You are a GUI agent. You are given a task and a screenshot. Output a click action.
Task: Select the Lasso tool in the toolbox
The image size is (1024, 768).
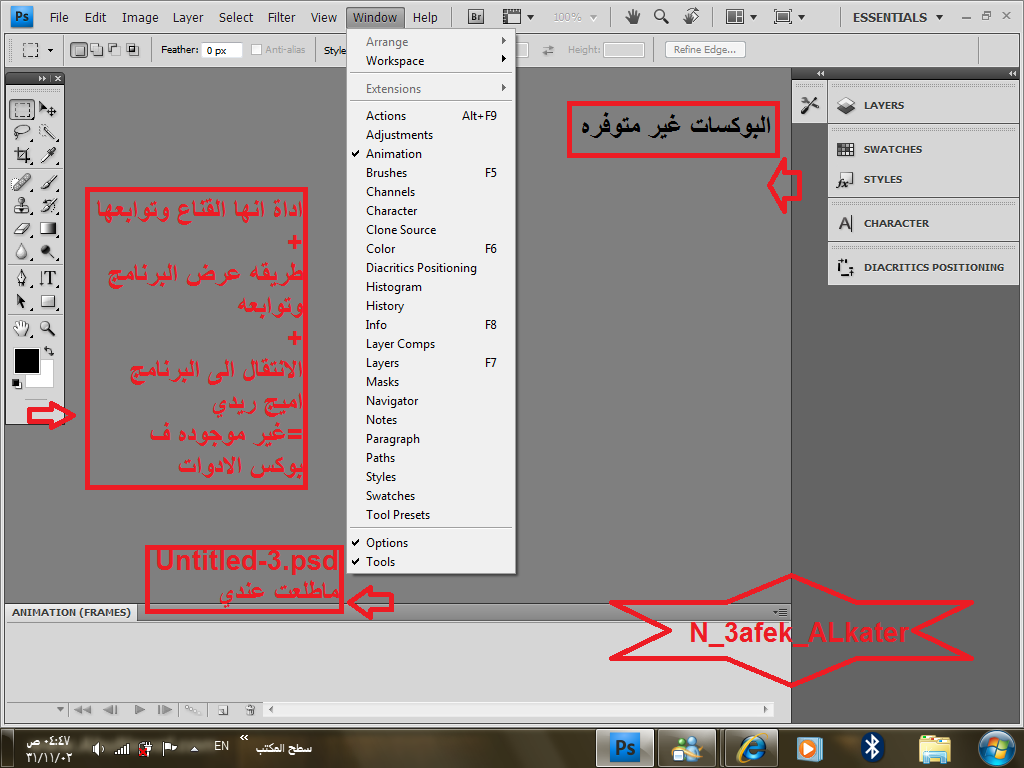(22, 132)
